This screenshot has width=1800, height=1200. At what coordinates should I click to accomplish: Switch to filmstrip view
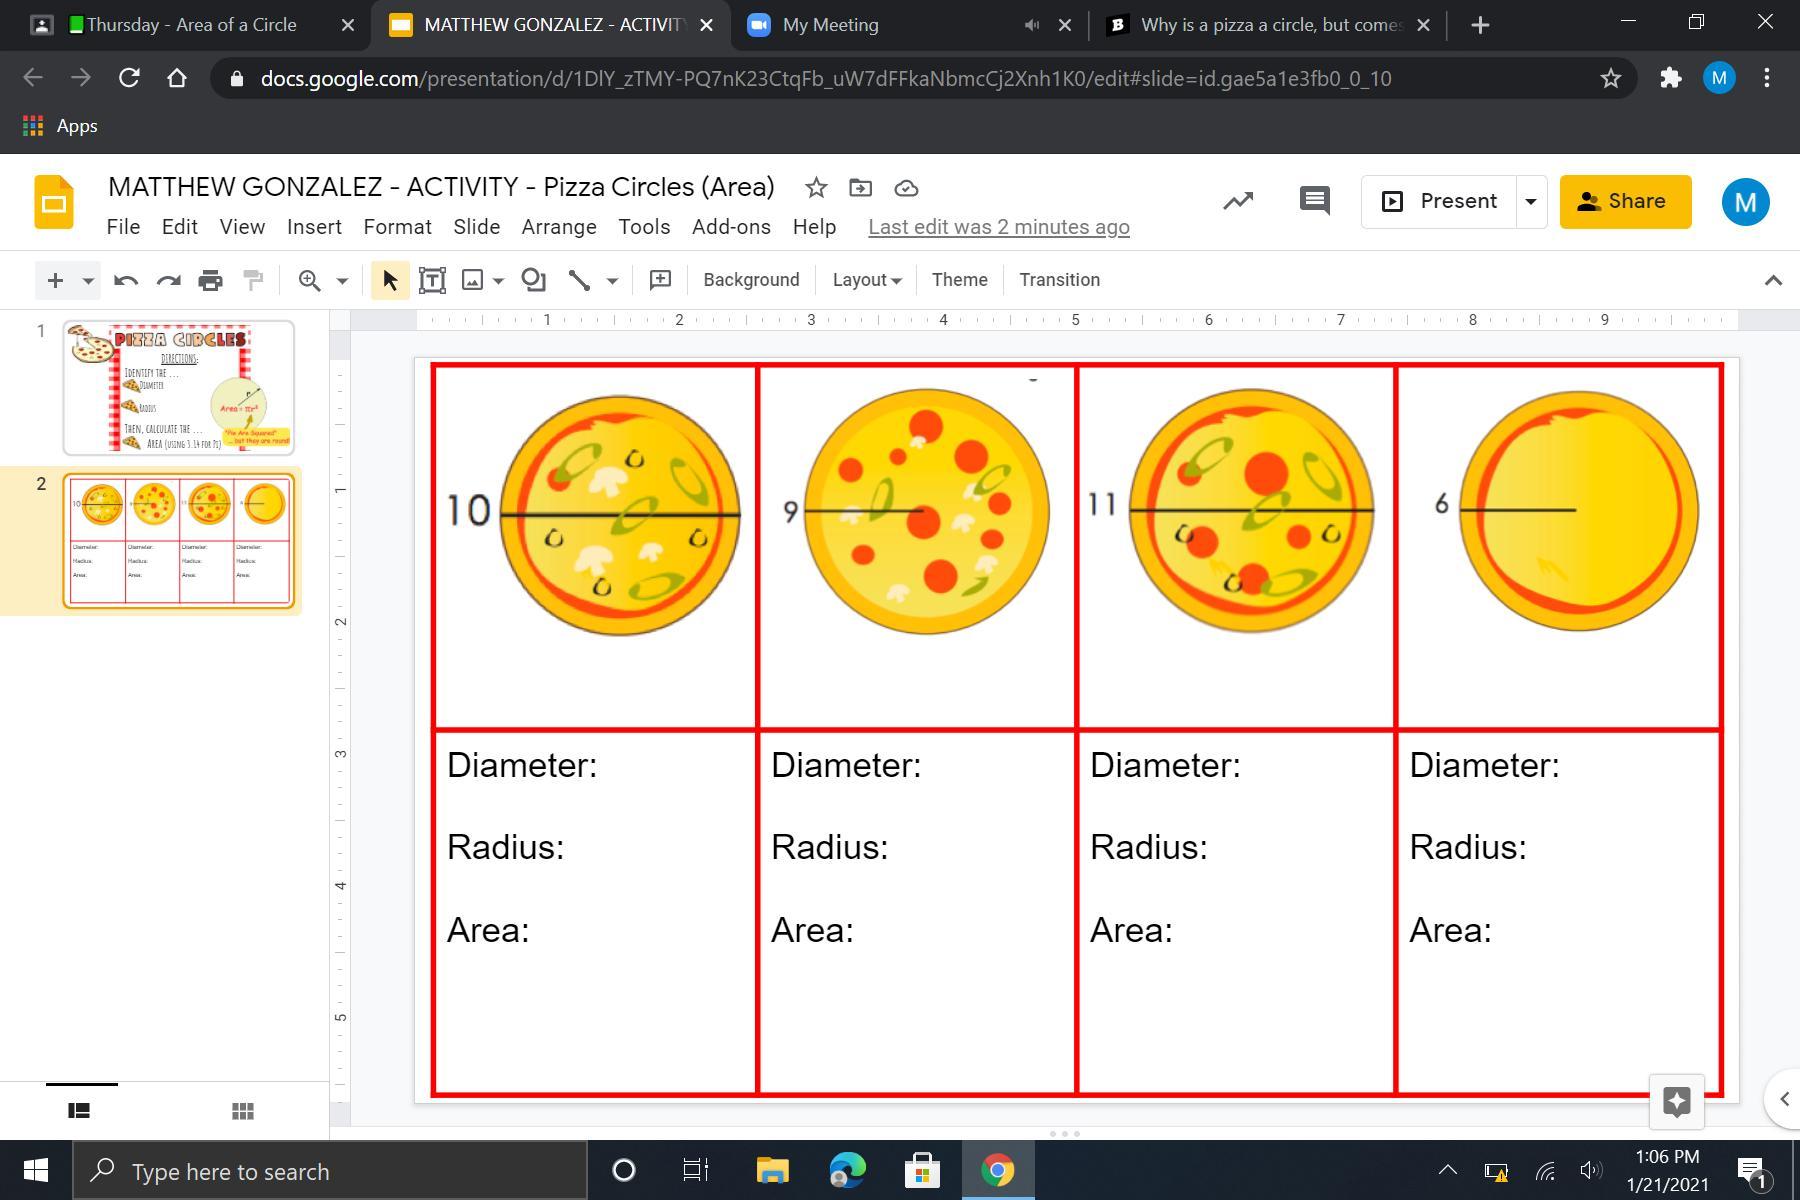coord(79,1111)
